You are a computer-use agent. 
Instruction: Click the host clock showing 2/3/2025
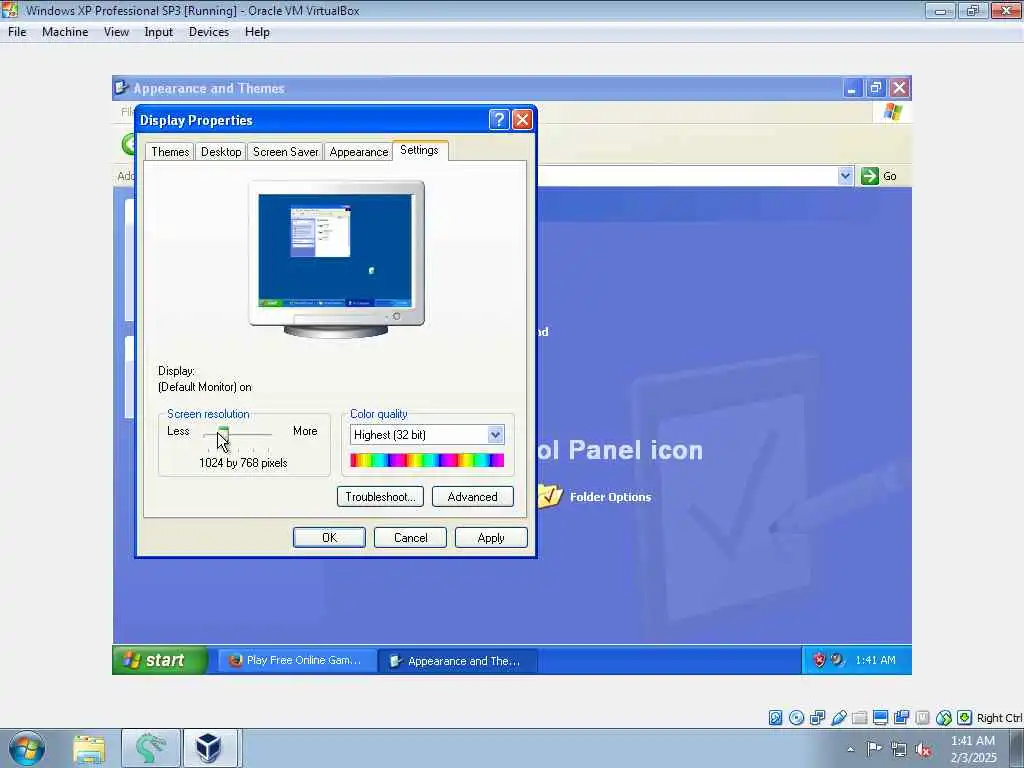pyautogui.click(x=973, y=749)
